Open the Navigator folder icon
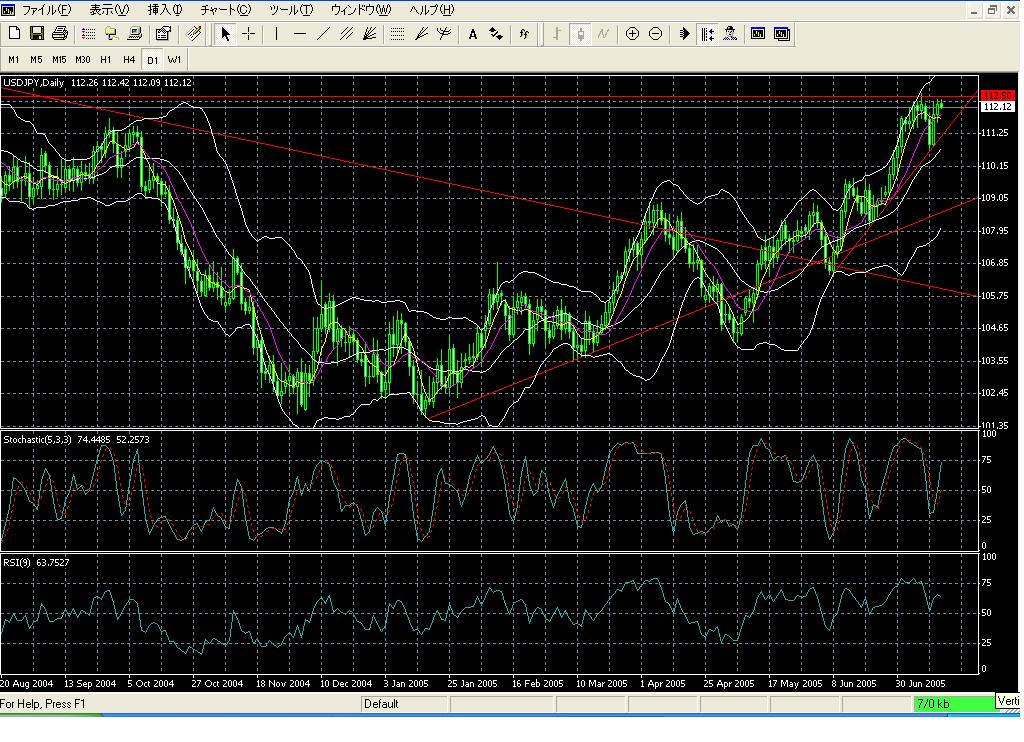The image size is (1024, 742). click(111, 34)
